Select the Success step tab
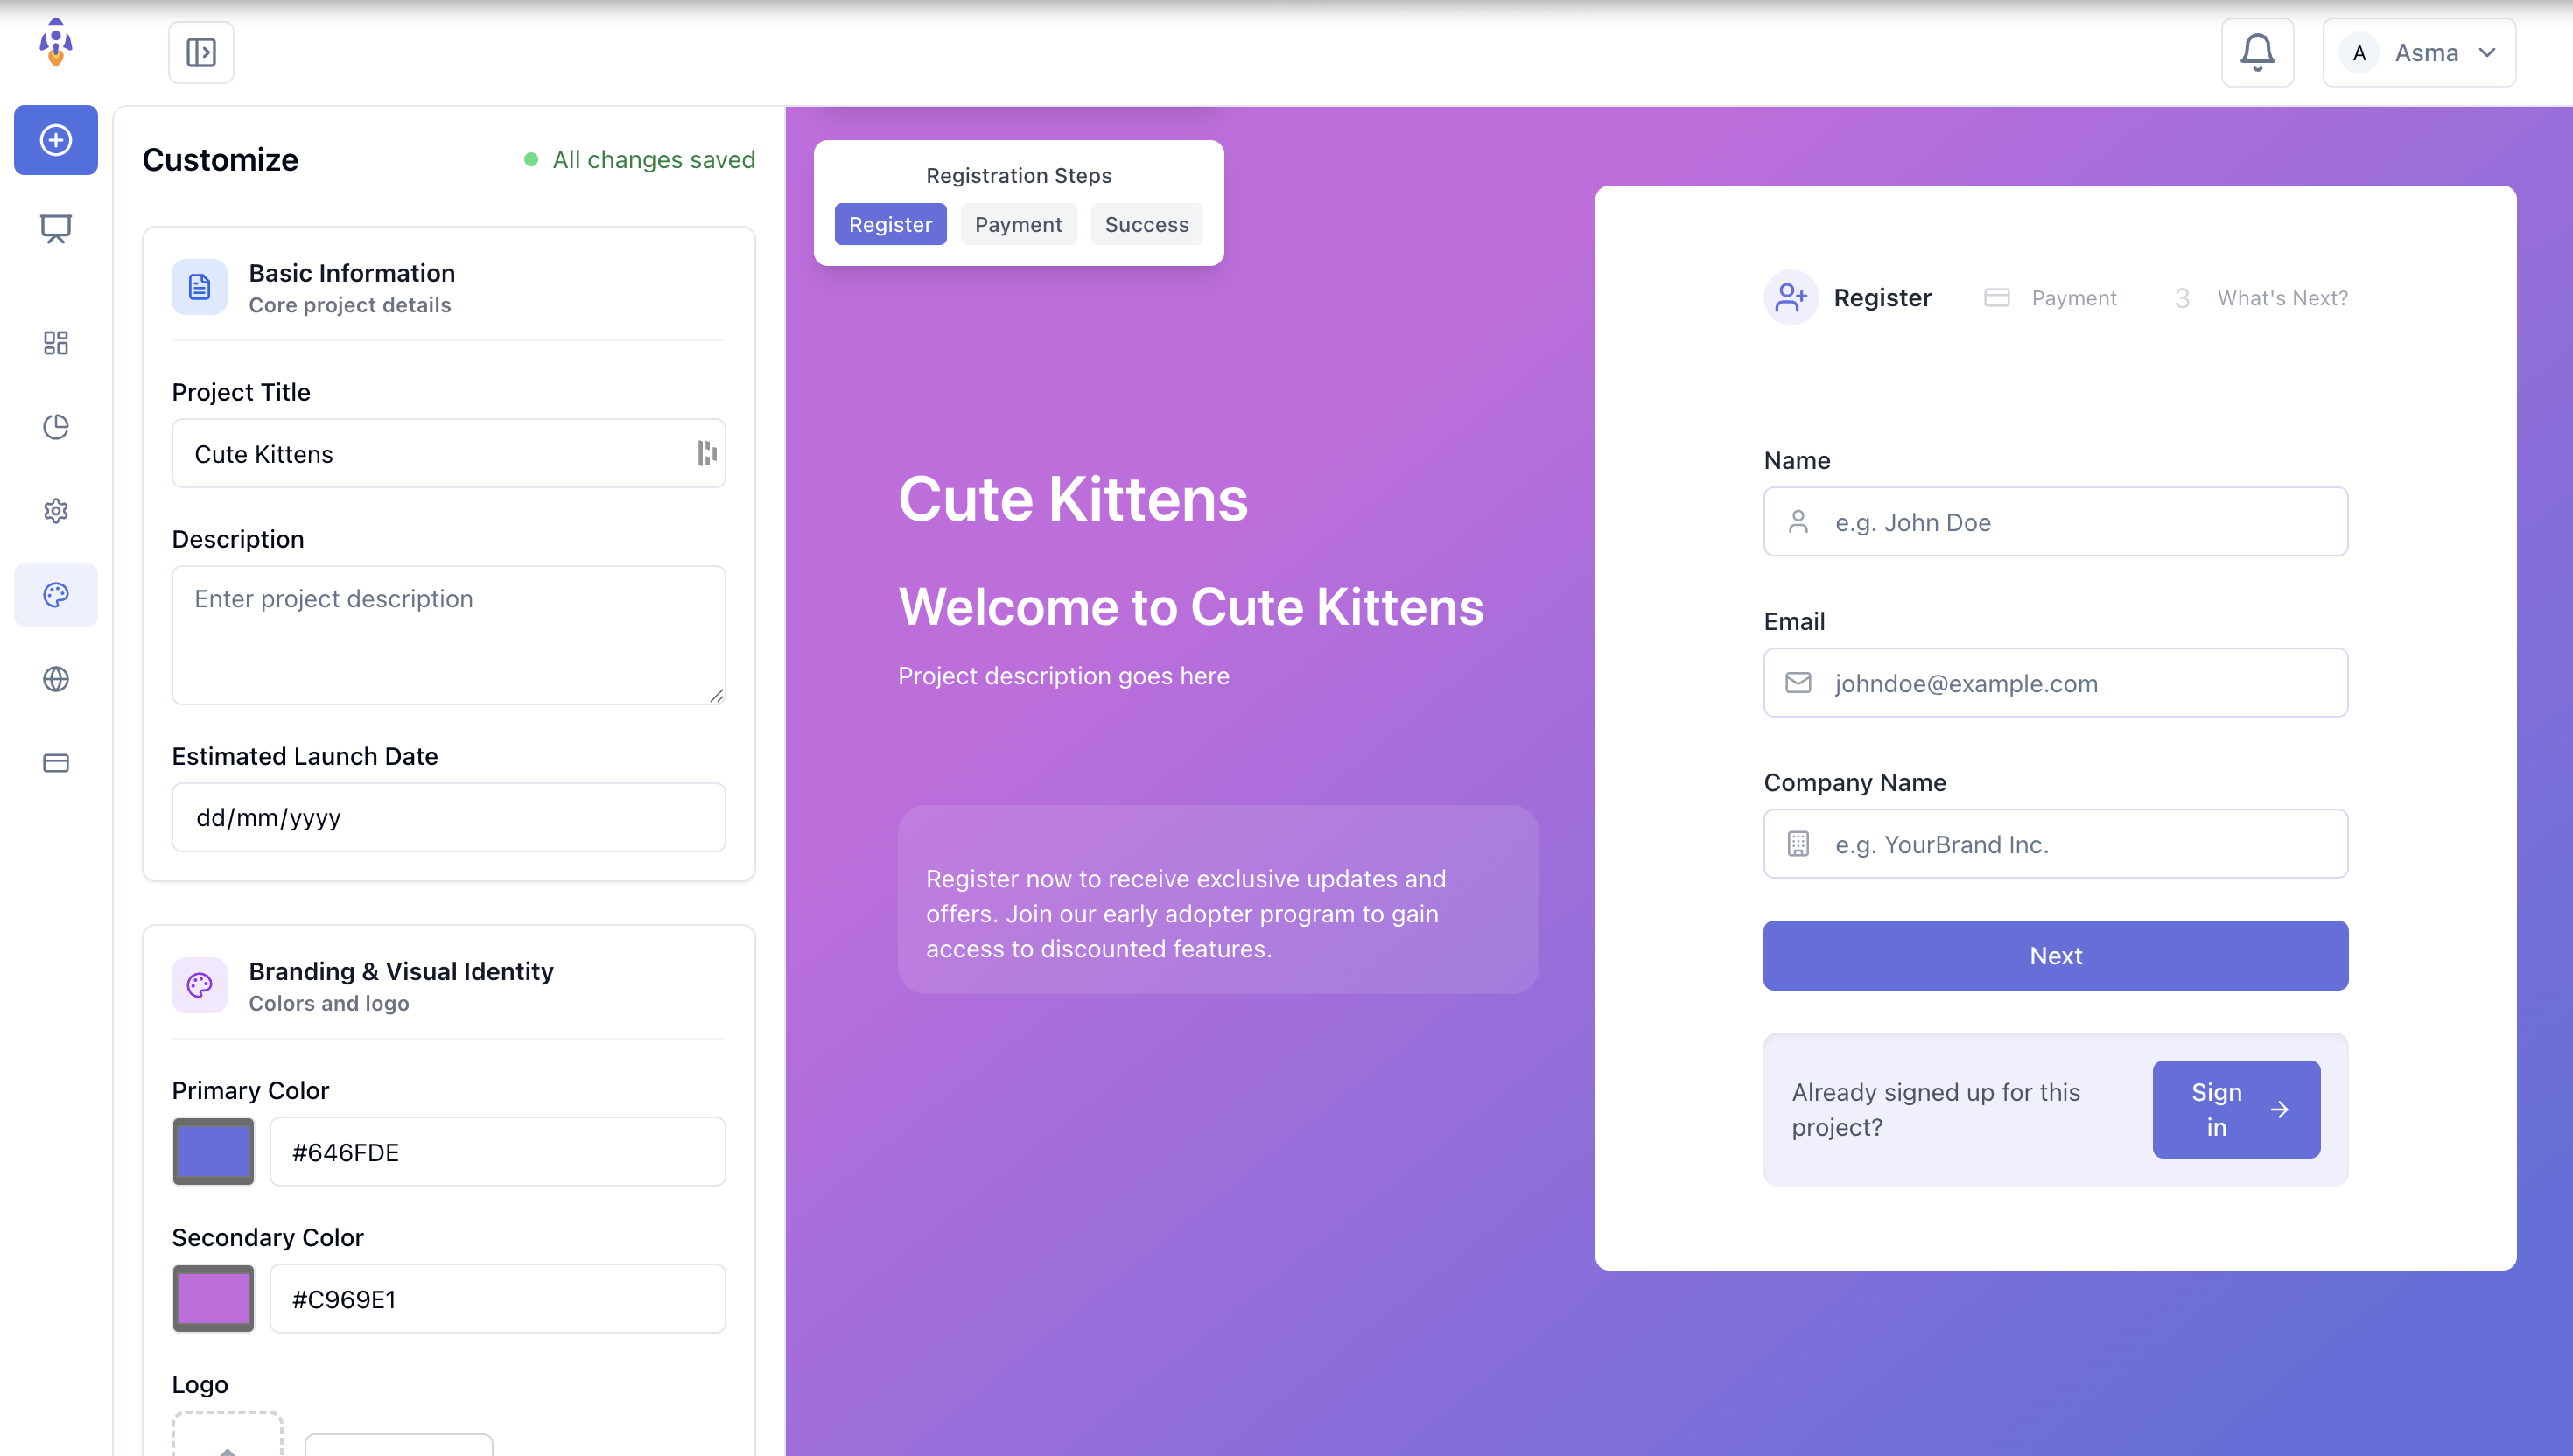The height and width of the screenshot is (1456, 2573). coord(1146,224)
